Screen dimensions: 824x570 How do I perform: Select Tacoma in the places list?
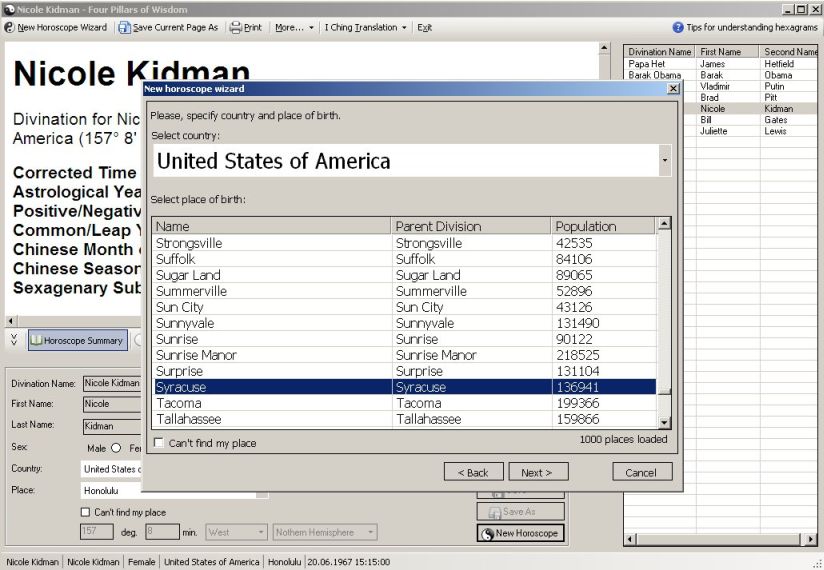405,403
